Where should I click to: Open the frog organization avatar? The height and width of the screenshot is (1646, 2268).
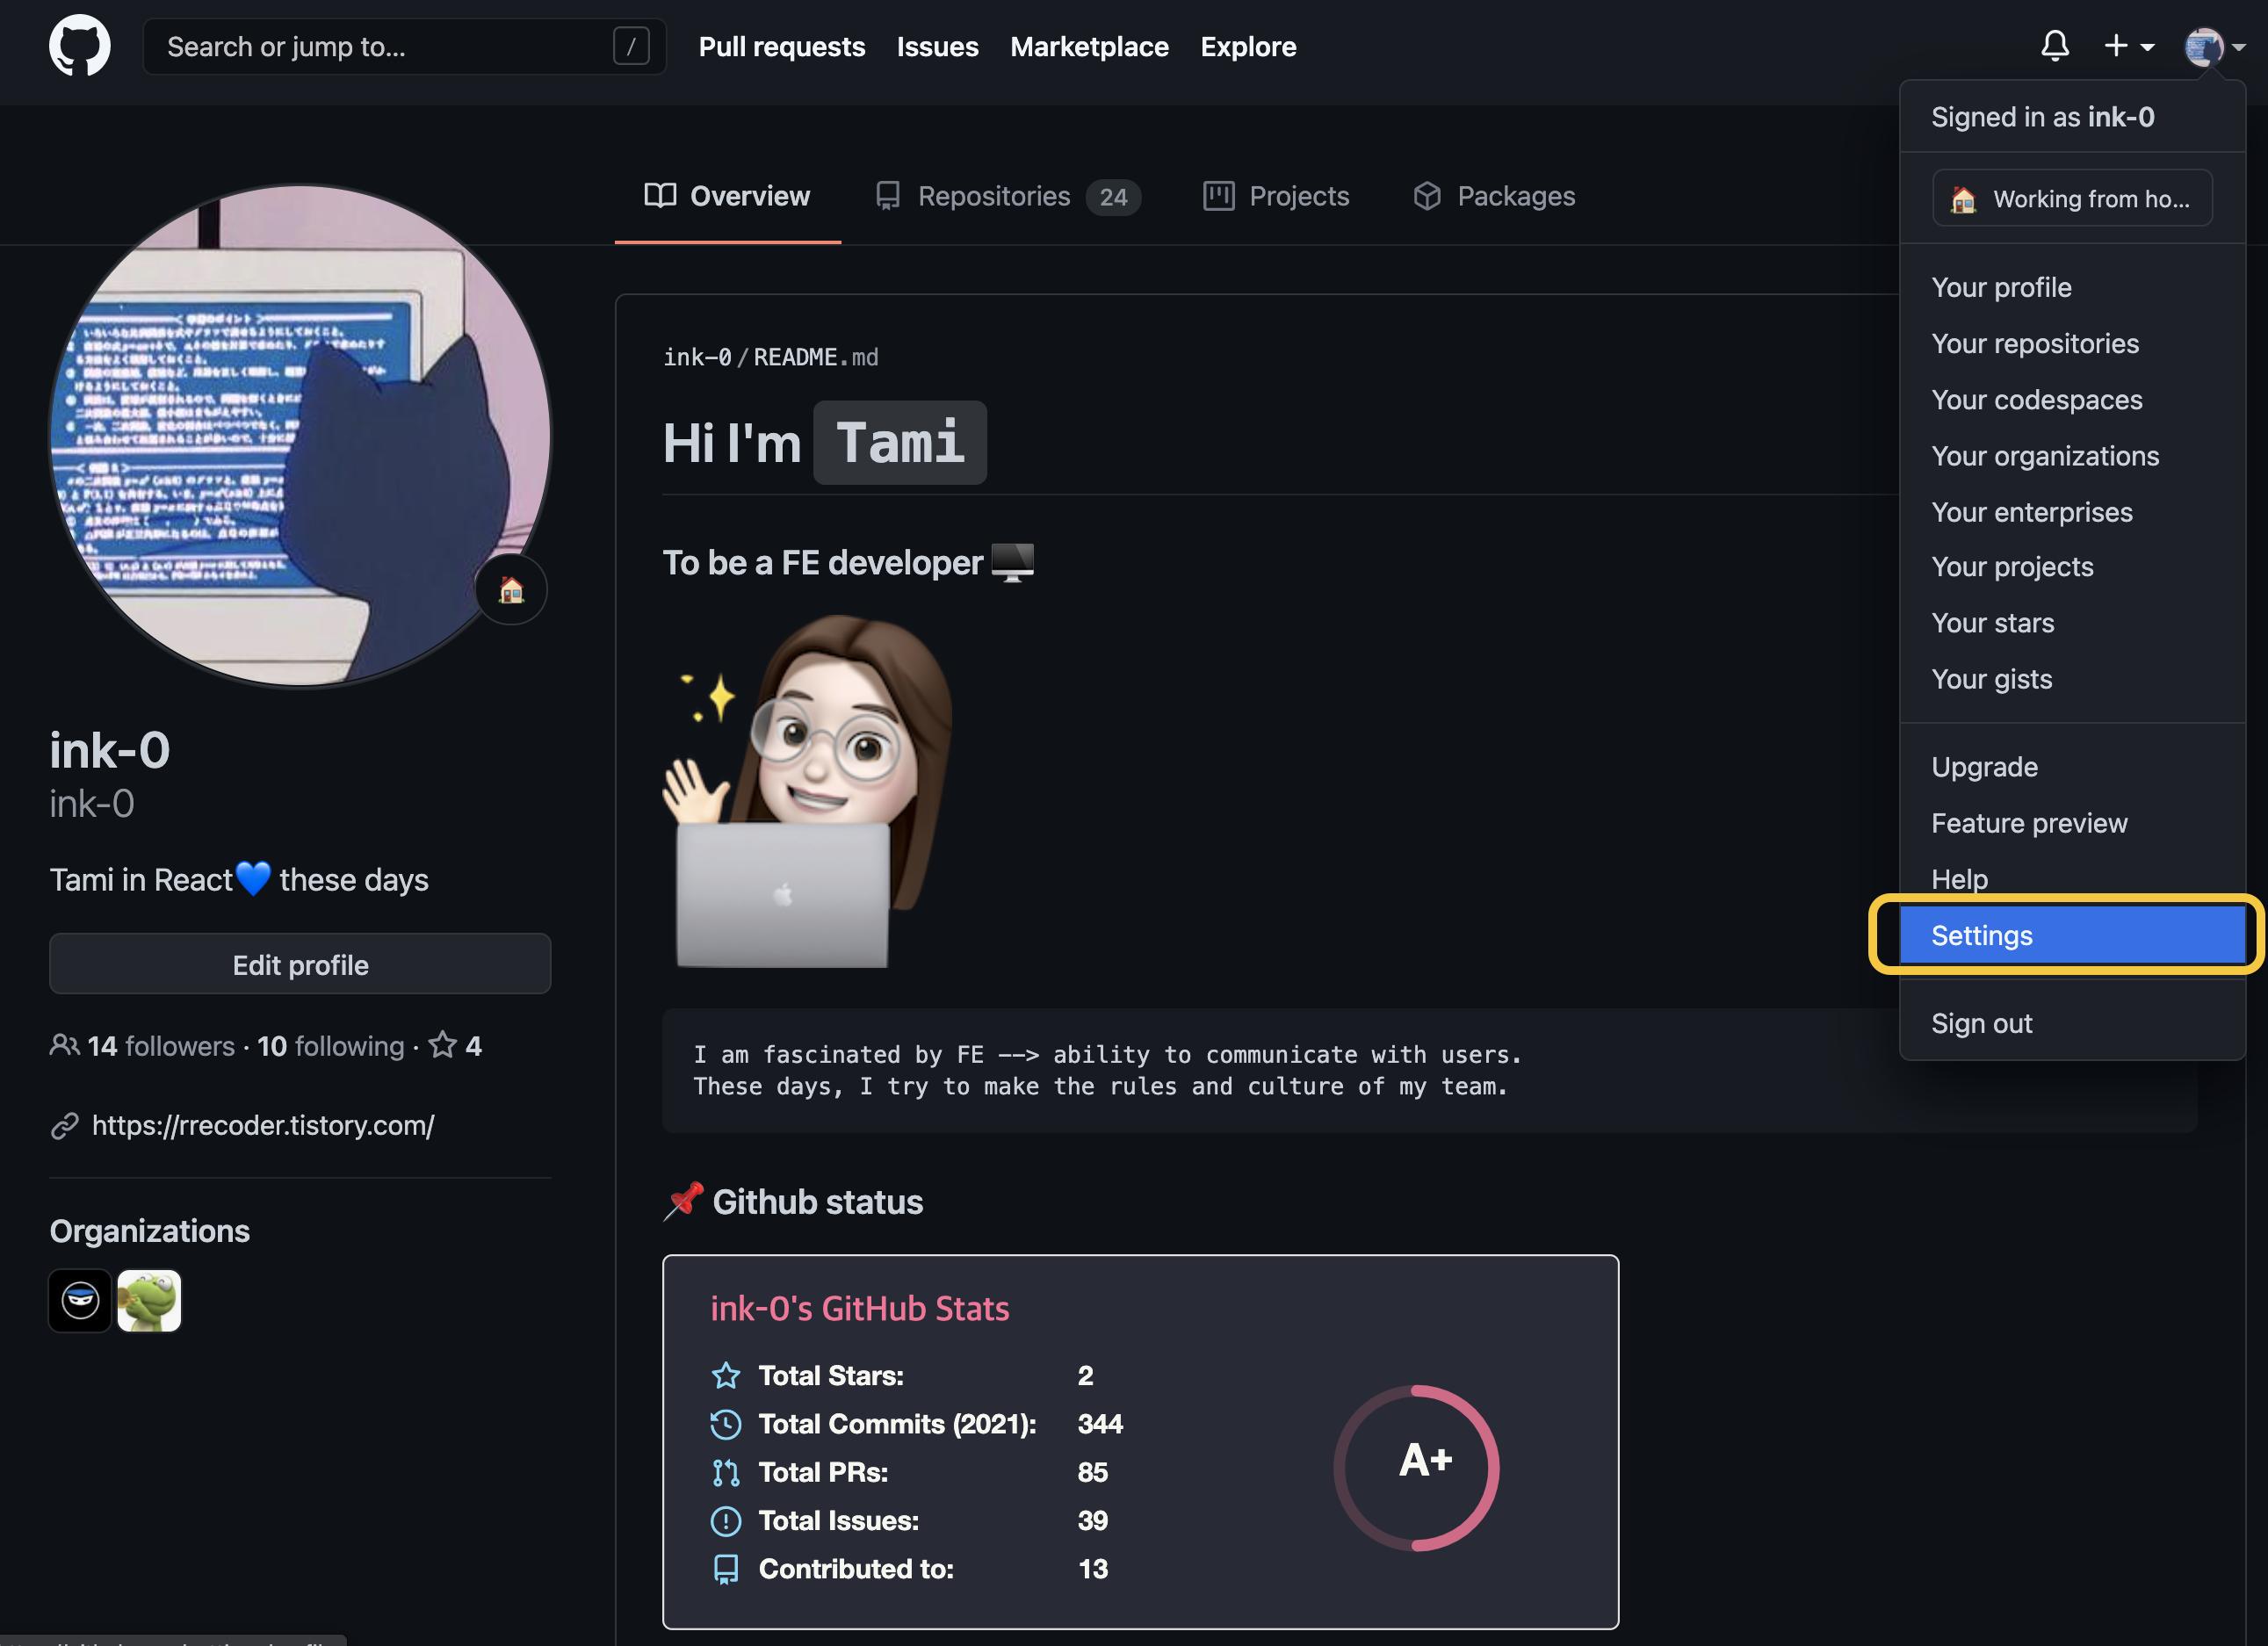[x=149, y=1300]
